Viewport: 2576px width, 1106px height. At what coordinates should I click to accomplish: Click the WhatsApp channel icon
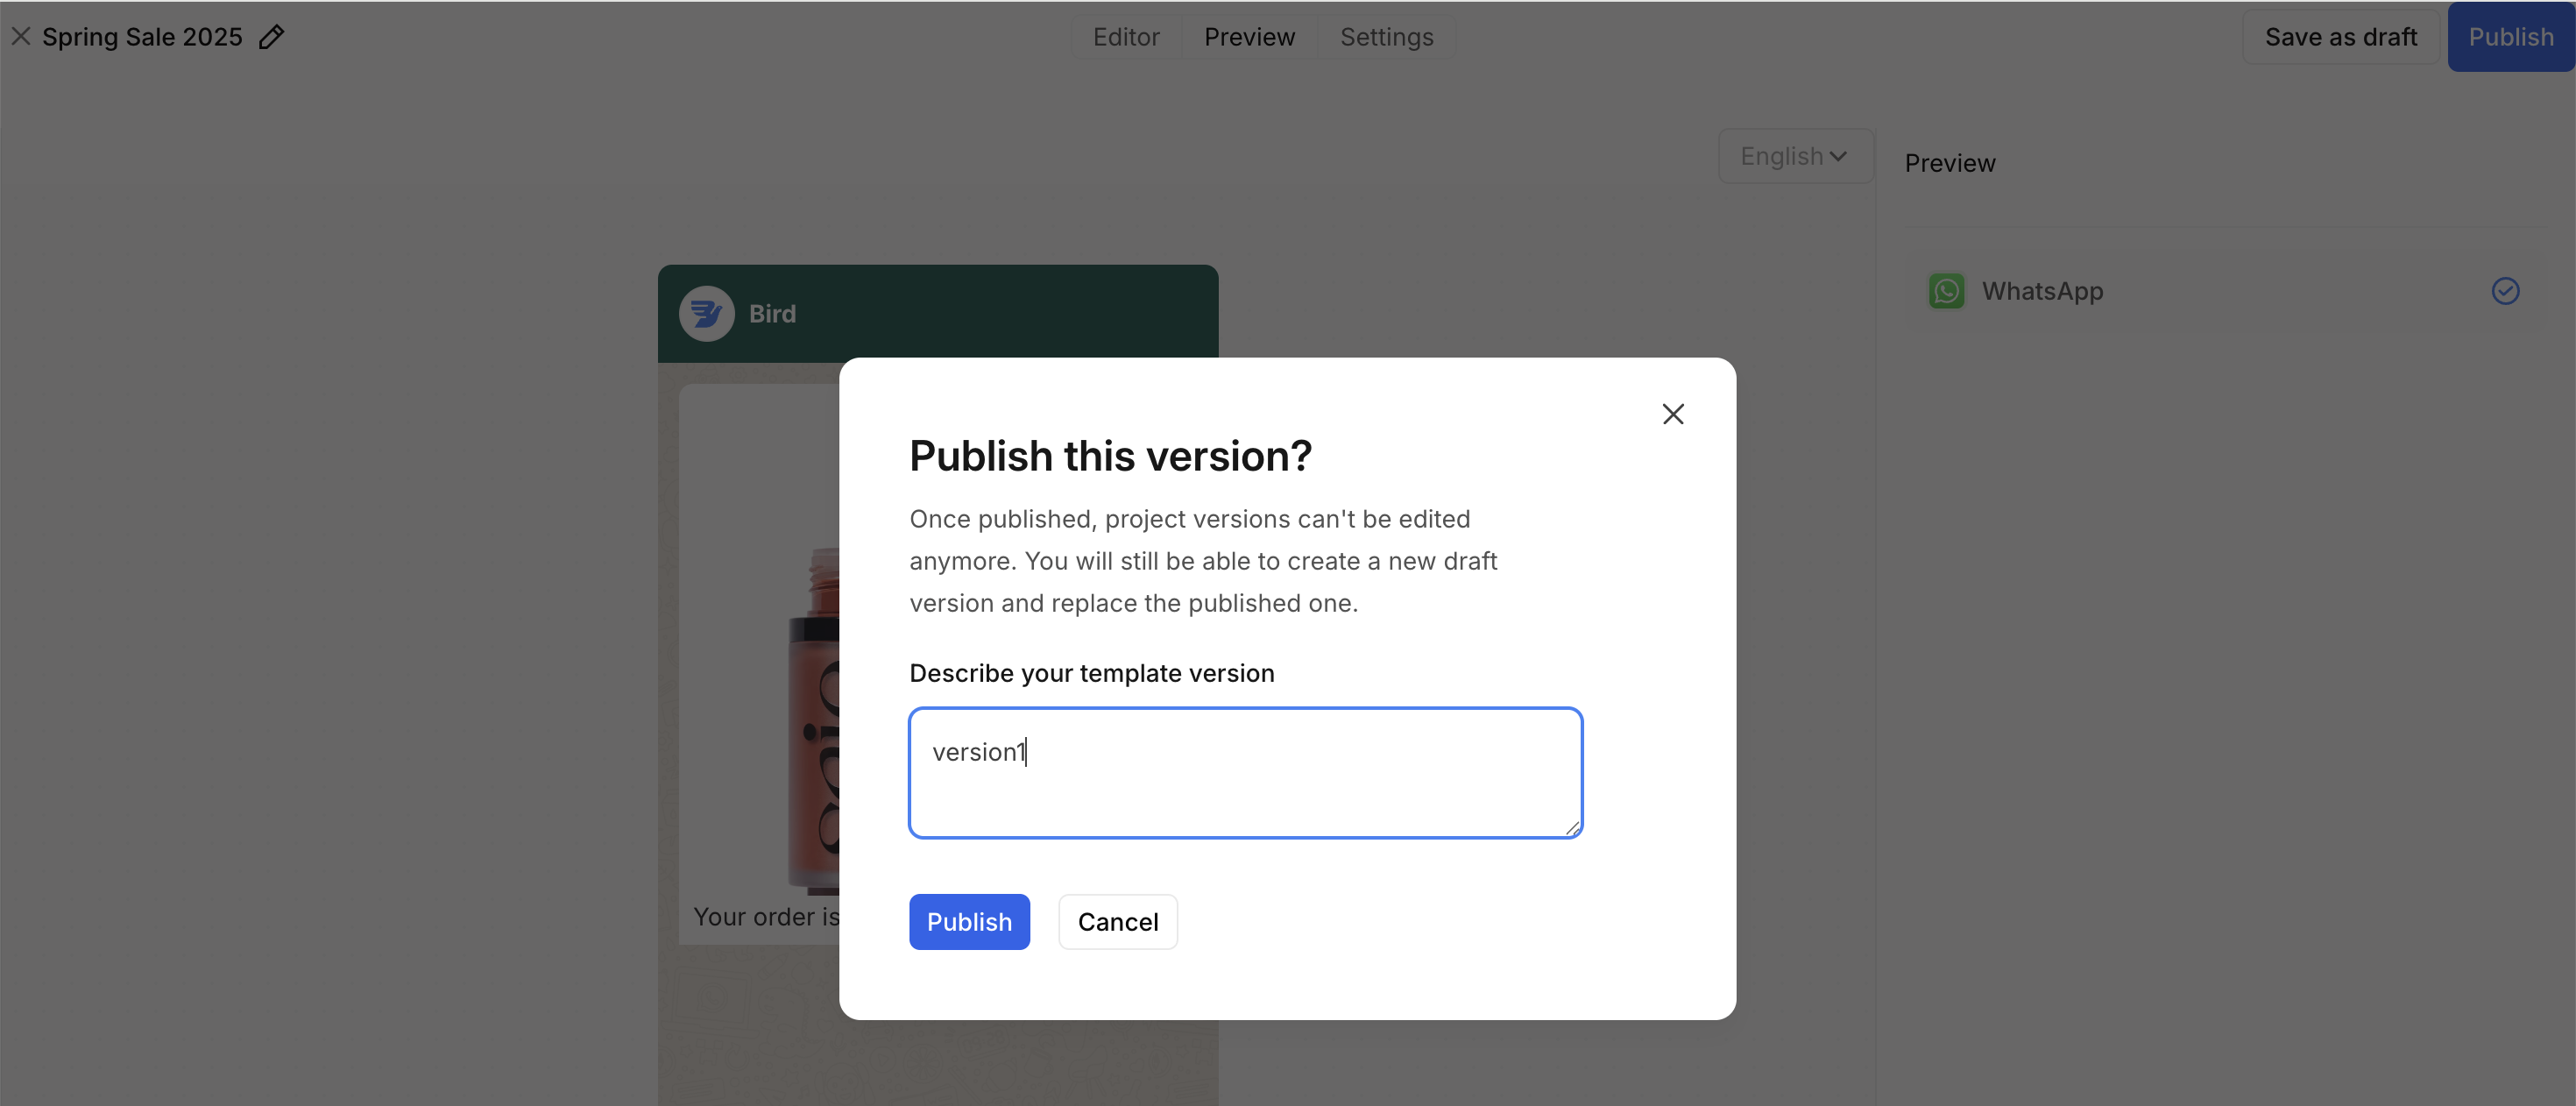coord(1945,291)
